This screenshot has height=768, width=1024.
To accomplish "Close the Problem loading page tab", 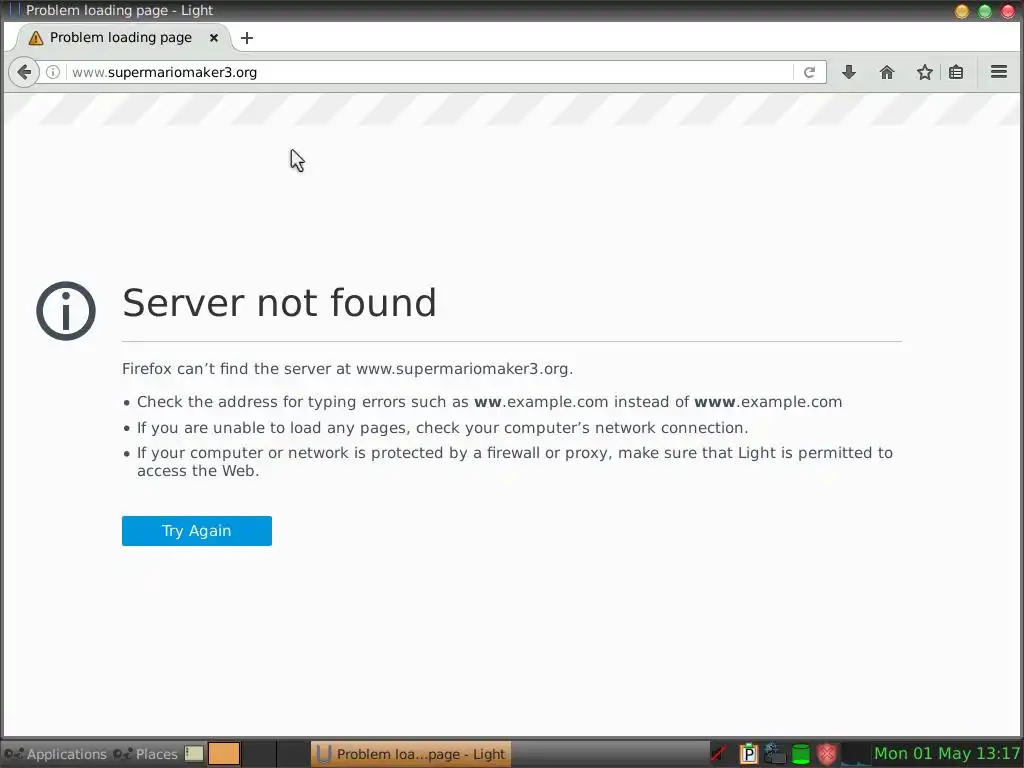I will (x=214, y=38).
